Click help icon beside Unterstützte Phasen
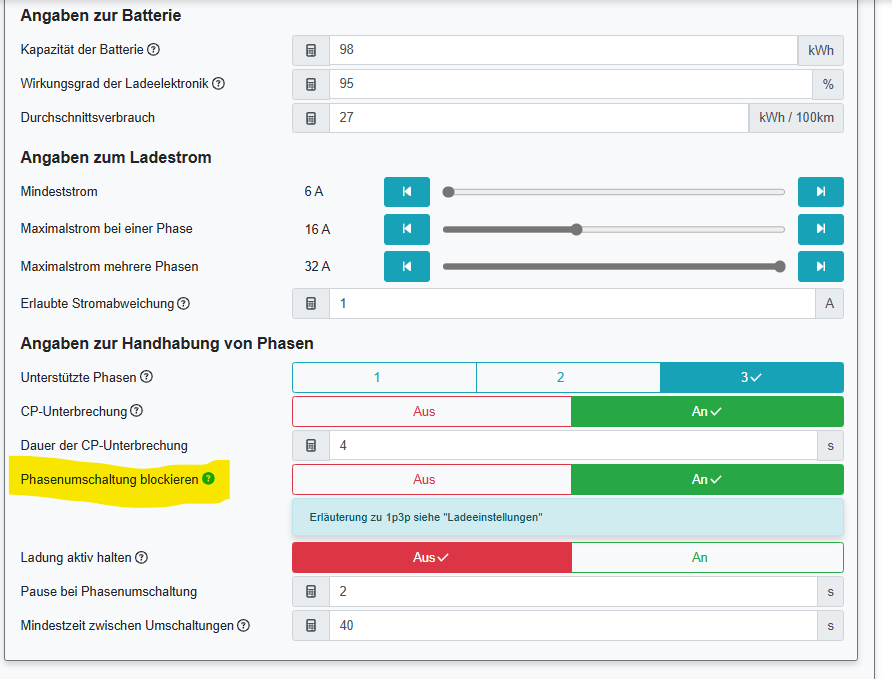Viewport: 892px width, 679px height. pos(147,377)
